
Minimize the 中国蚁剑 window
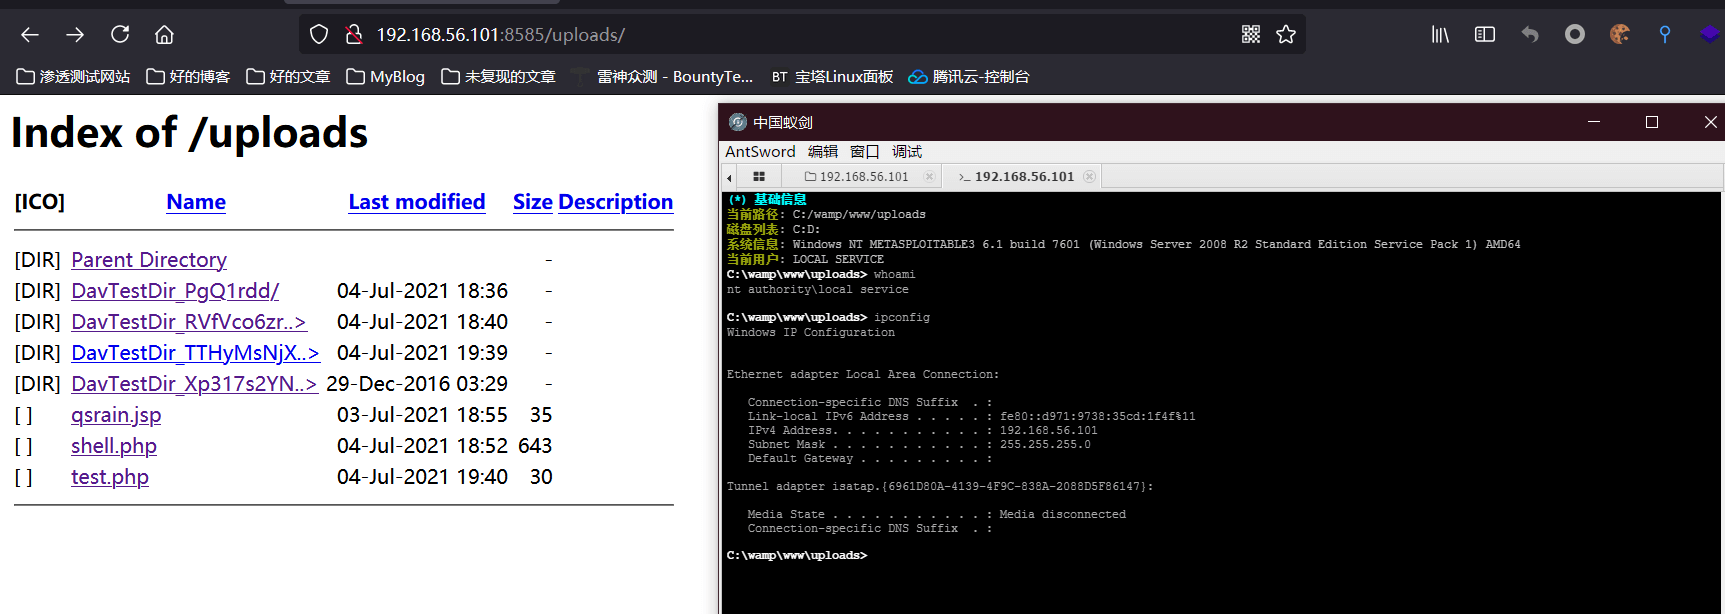pyautogui.click(x=1594, y=122)
